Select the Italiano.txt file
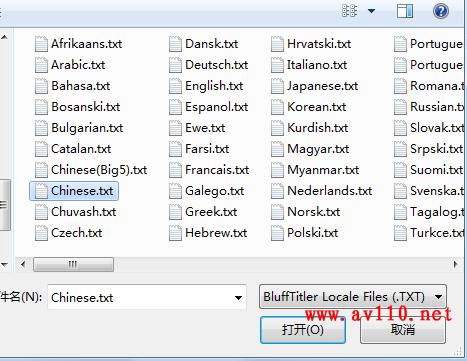The height and width of the screenshot is (361, 467). 309,65
